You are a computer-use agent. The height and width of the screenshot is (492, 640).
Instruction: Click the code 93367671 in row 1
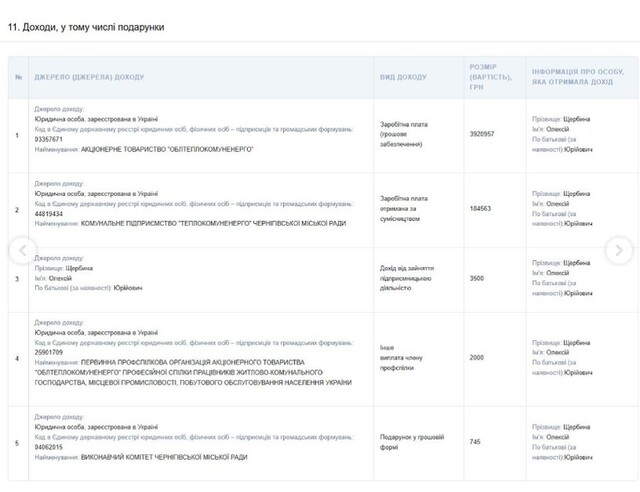49,139
